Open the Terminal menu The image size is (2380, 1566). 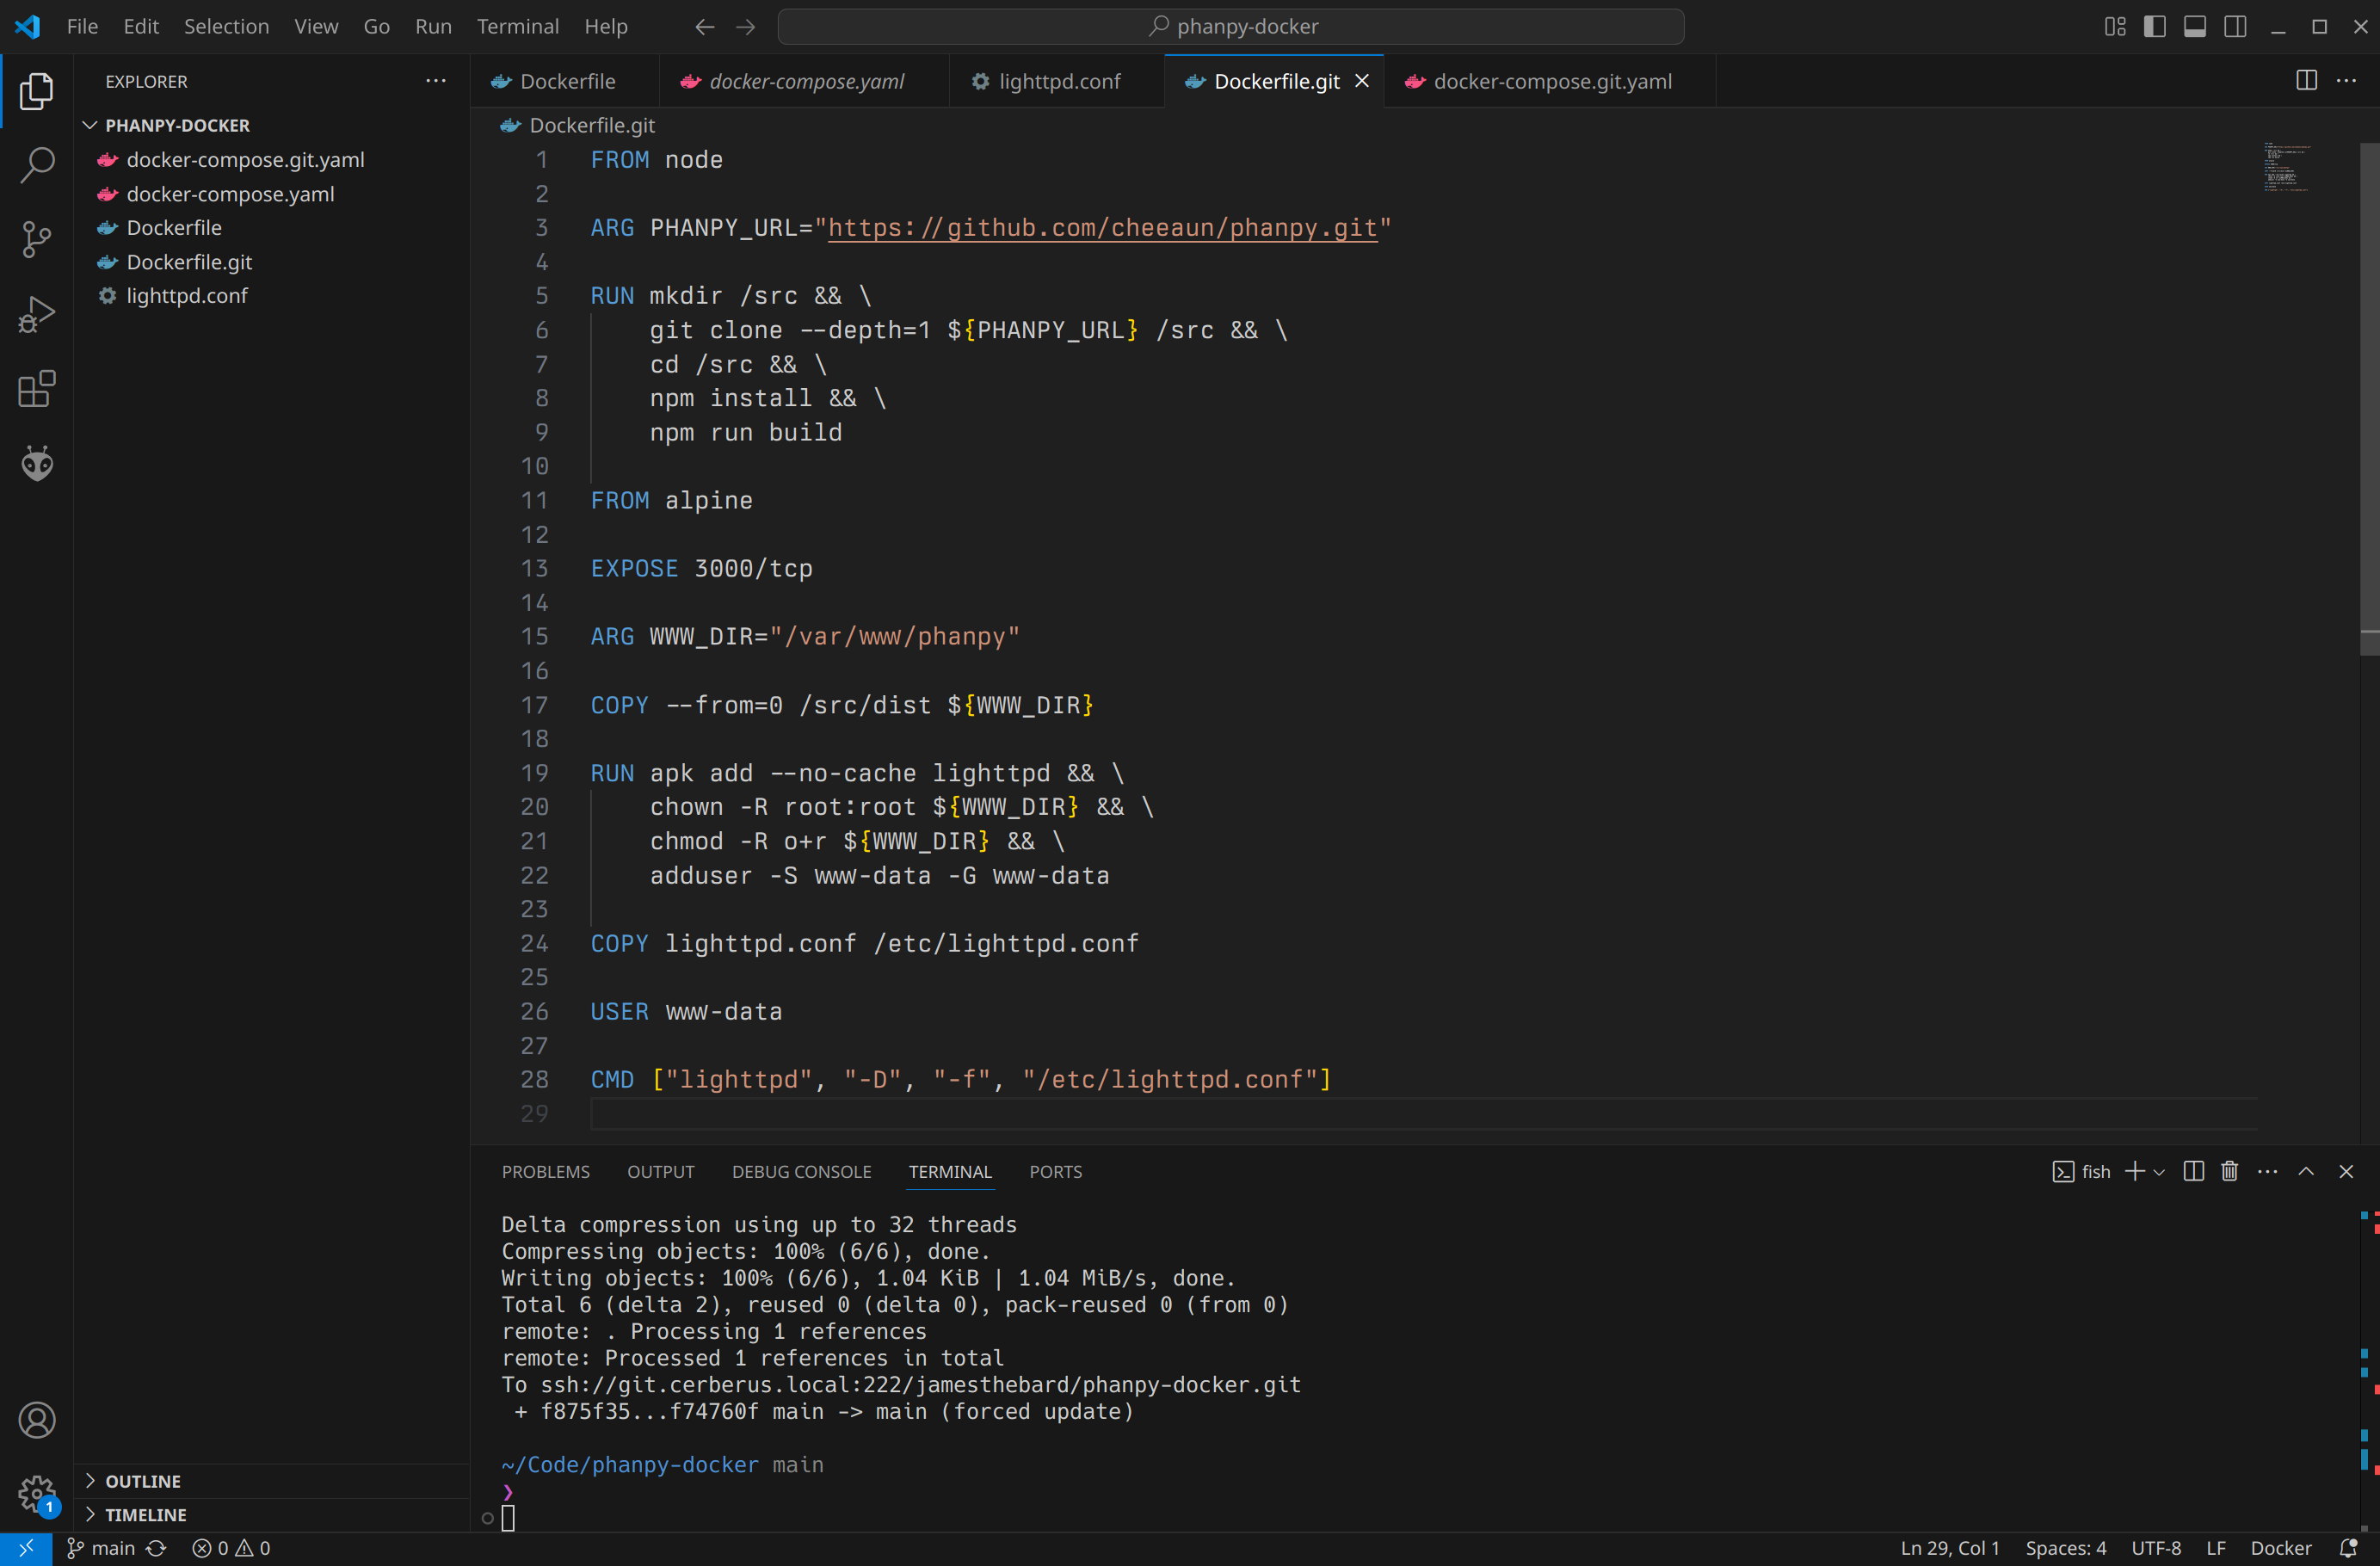518,27
